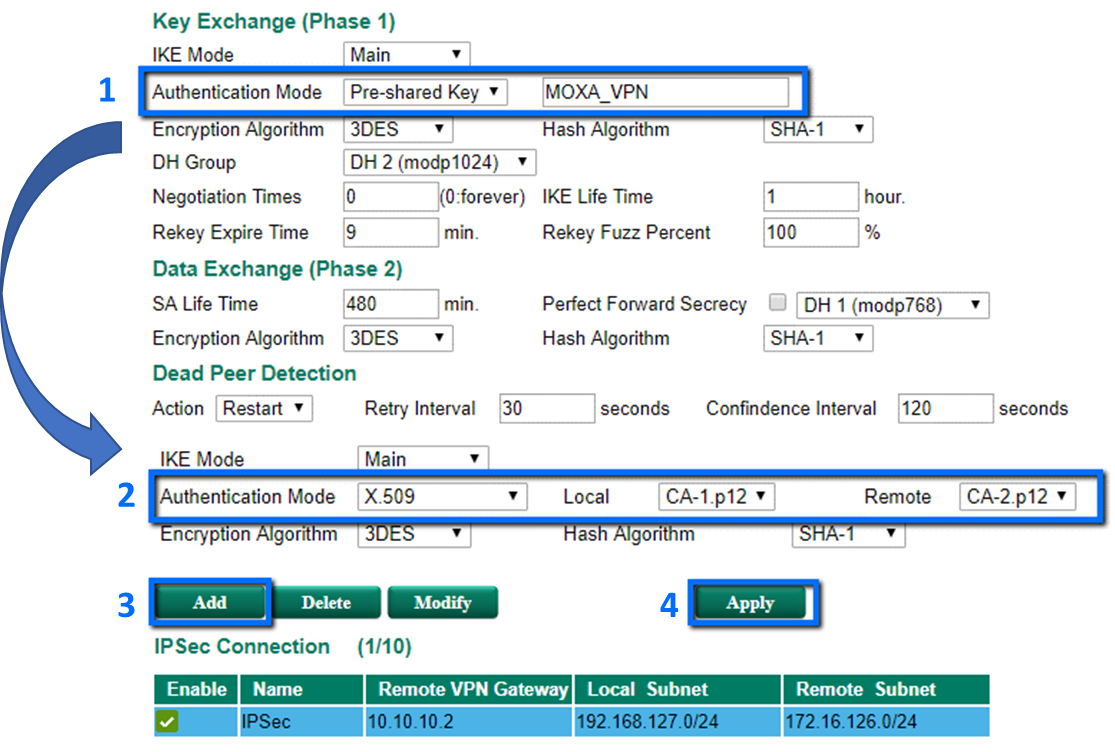Screen dimensions: 1115x752
Task: Click the SA Life Time field
Action: (389, 304)
